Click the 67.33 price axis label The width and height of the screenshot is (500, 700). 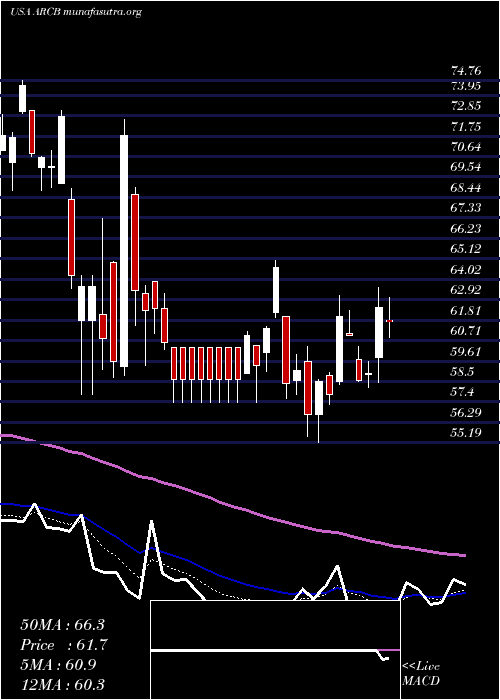[x=466, y=208]
